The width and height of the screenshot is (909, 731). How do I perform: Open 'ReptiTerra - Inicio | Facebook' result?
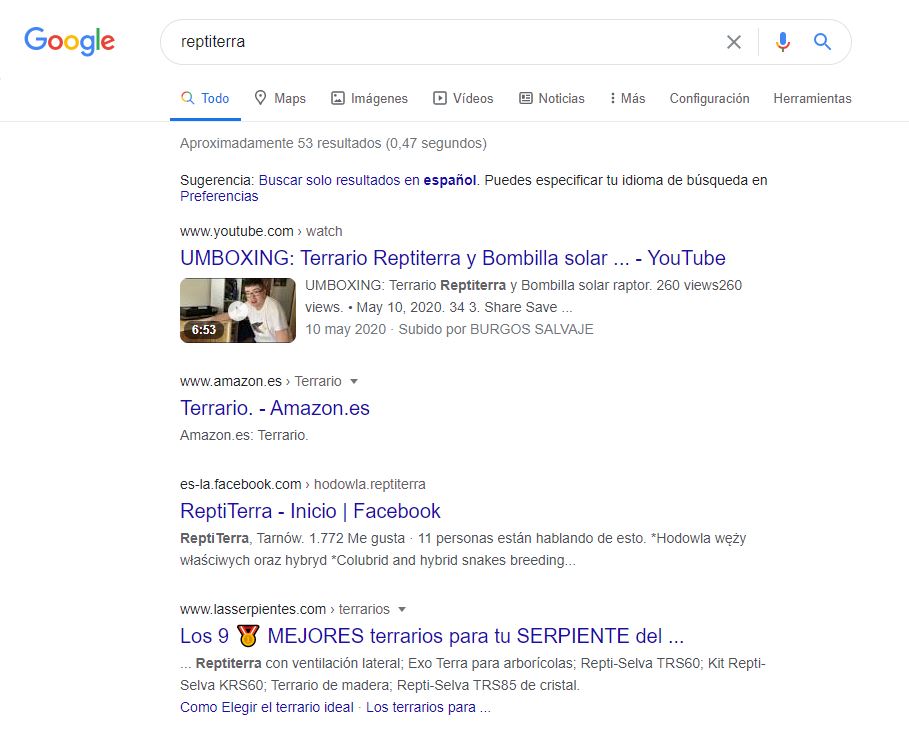[310, 511]
